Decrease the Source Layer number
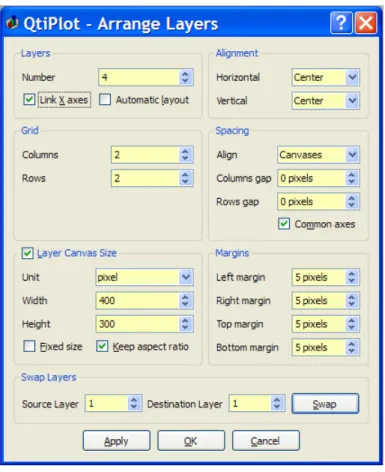This screenshot has height=472, width=385. coord(134,407)
